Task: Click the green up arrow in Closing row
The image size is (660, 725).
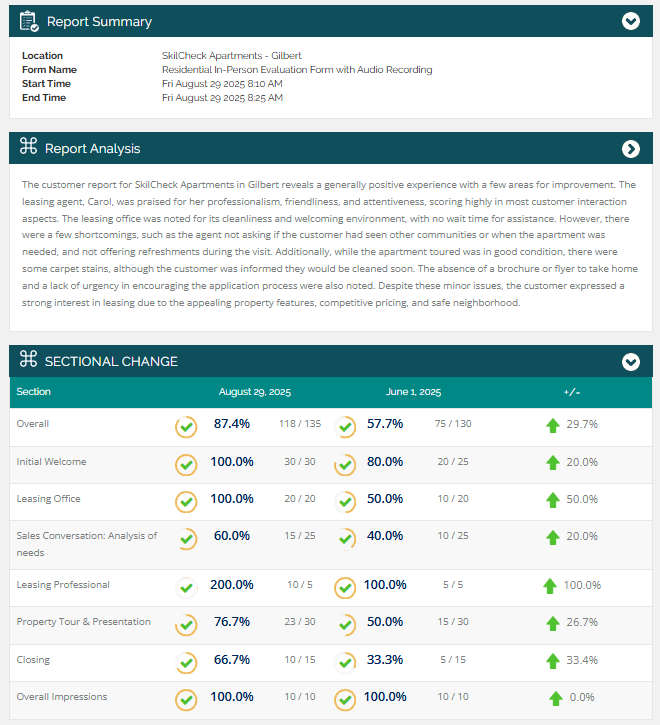Action: tap(552, 661)
